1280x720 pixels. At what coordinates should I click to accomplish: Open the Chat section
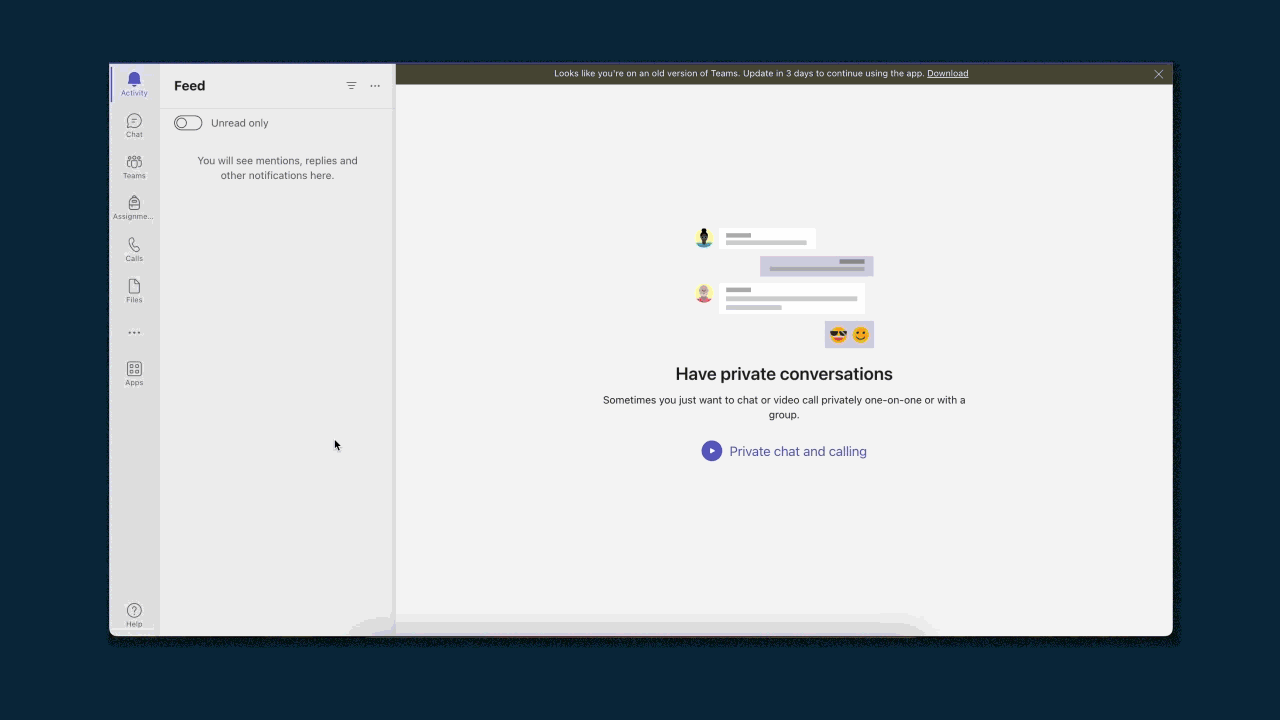134,126
